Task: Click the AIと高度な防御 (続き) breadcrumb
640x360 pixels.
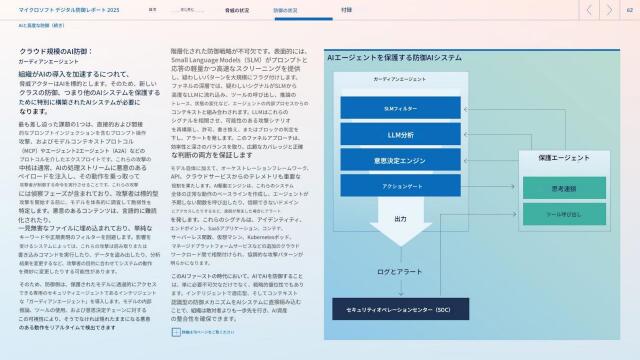Action: (x=41, y=25)
